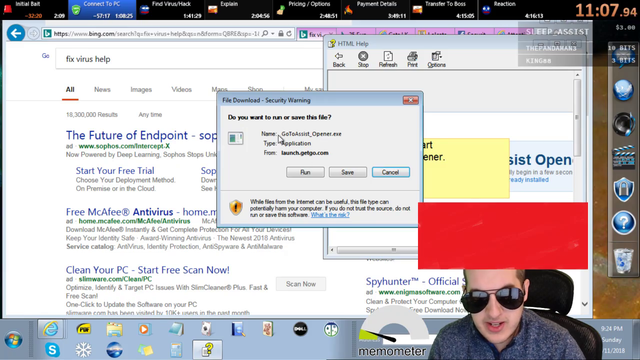Click the search magnifier in IE address bar
The width and height of the screenshot is (640, 360).
(x=265, y=33)
